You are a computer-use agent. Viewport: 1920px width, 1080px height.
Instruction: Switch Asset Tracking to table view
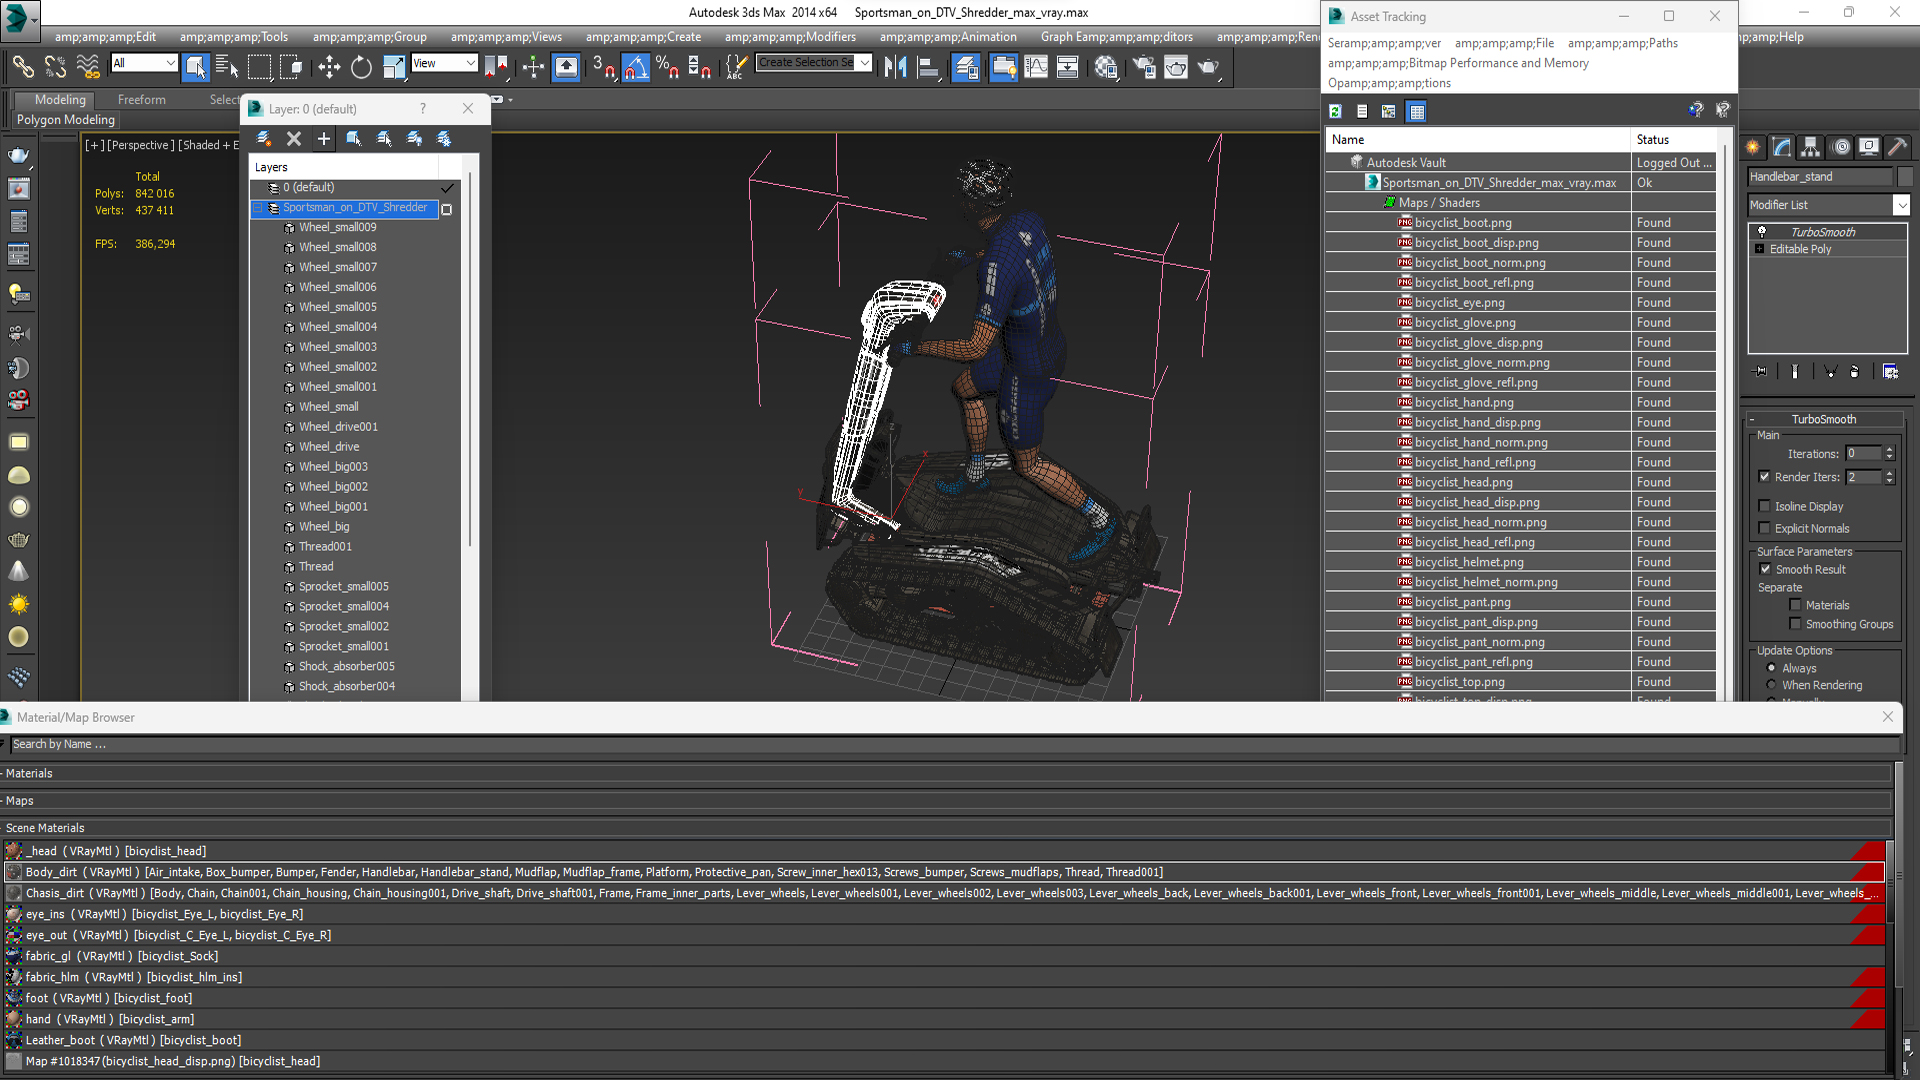point(1416,111)
